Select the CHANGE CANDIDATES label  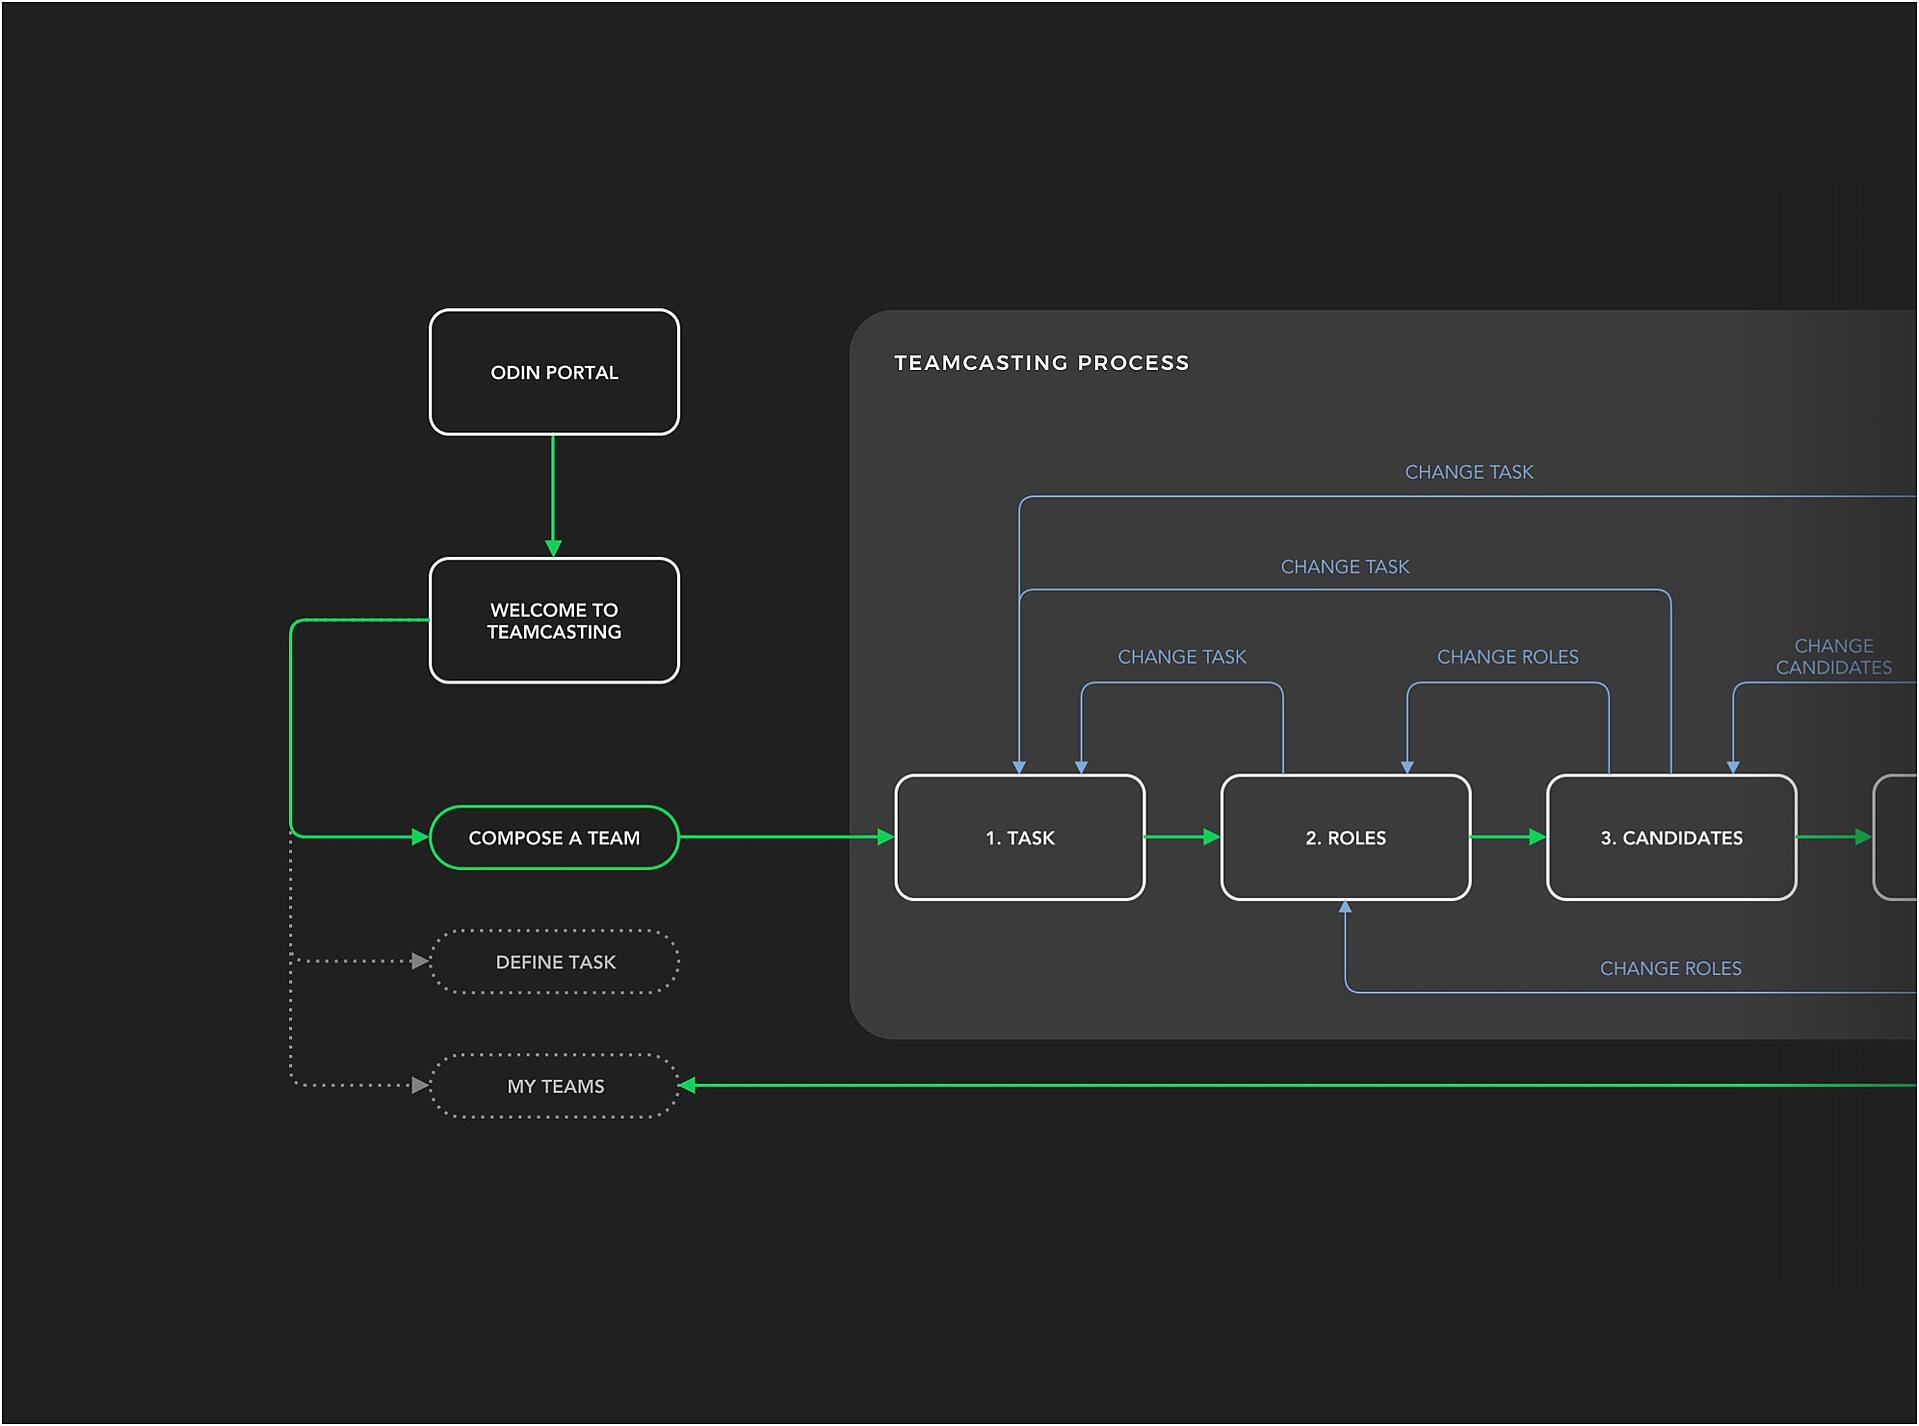tap(1833, 657)
